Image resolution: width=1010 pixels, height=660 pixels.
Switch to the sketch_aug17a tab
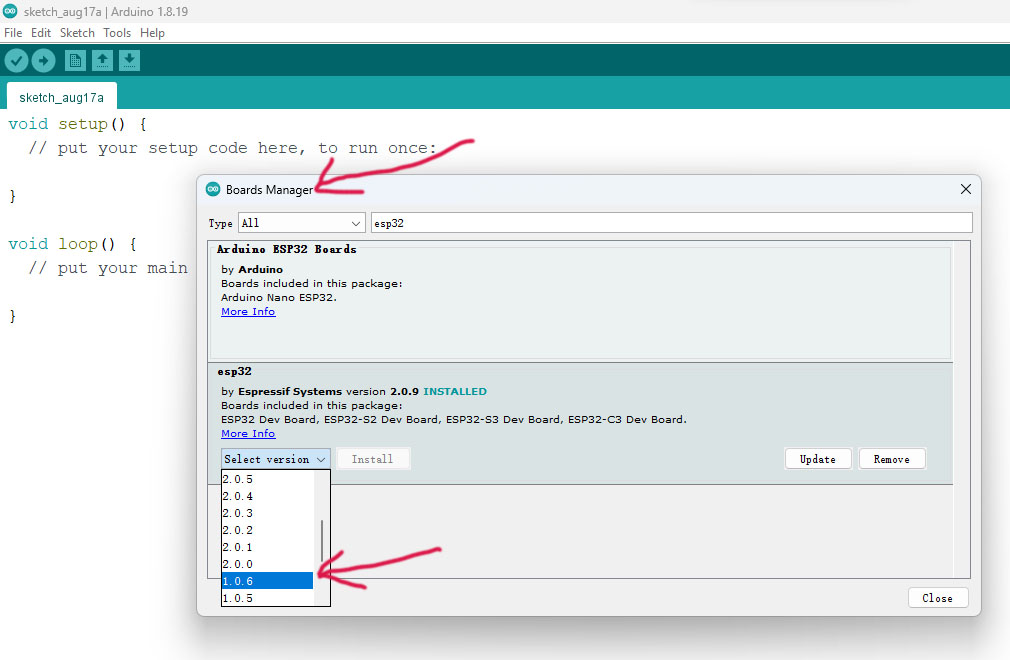pos(61,97)
